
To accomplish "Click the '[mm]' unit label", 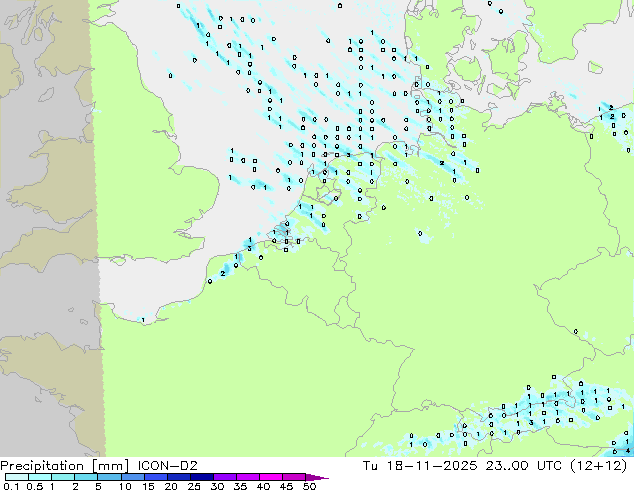I will pyautogui.click(x=110, y=466).
